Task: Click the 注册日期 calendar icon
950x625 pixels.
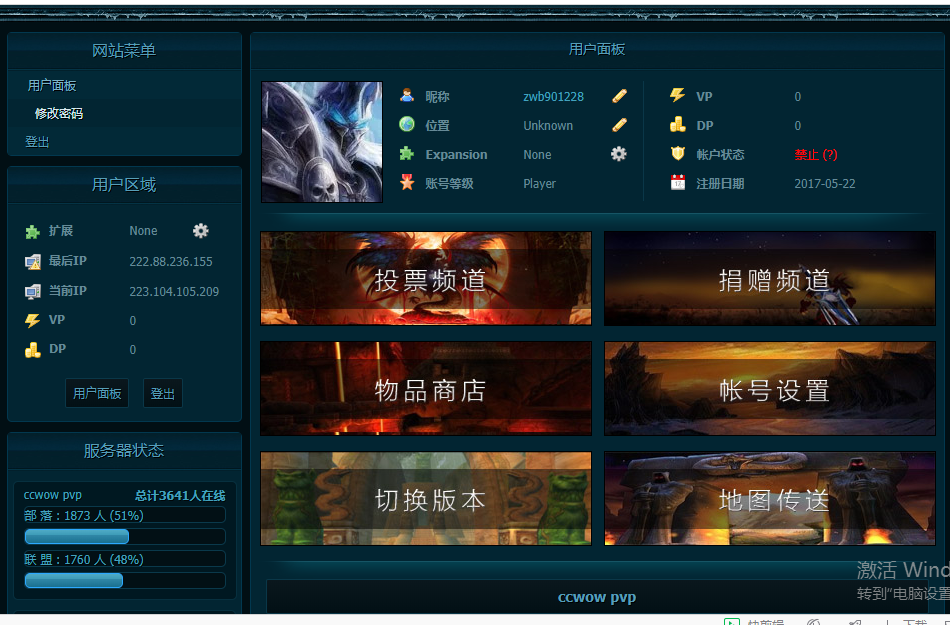Action: point(679,182)
